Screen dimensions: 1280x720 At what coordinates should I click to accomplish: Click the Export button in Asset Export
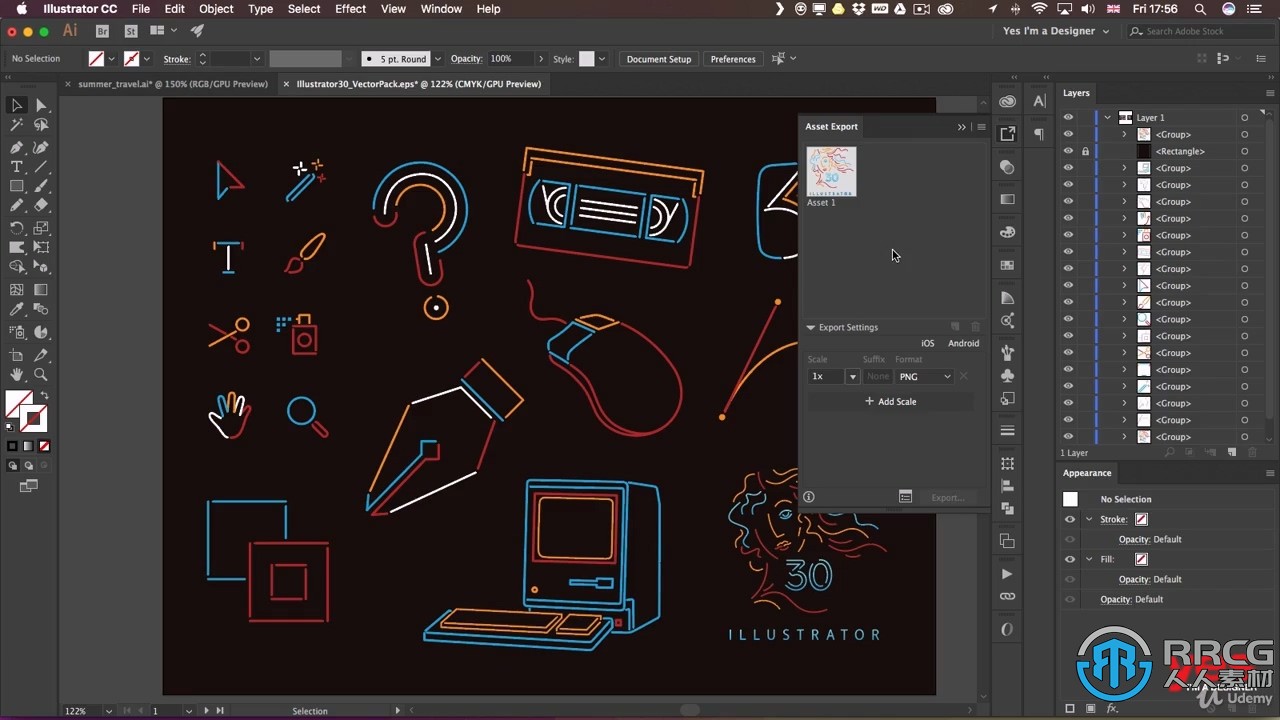947,497
